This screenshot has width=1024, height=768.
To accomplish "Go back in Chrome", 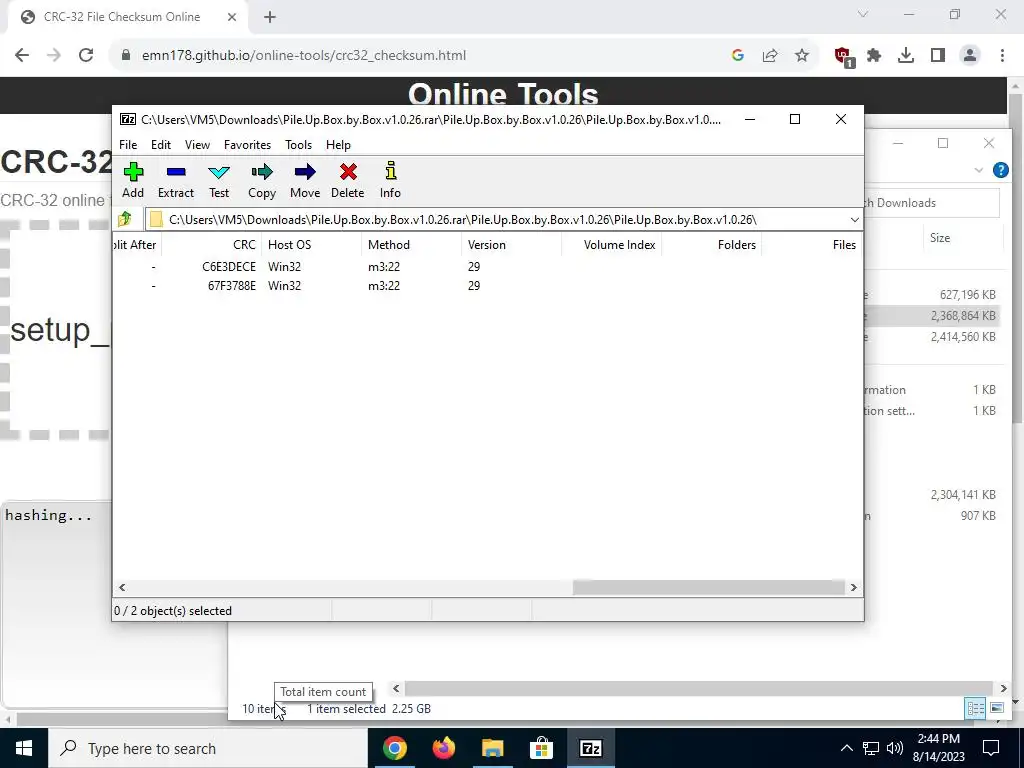I will pyautogui.click(x=22, y=56).
